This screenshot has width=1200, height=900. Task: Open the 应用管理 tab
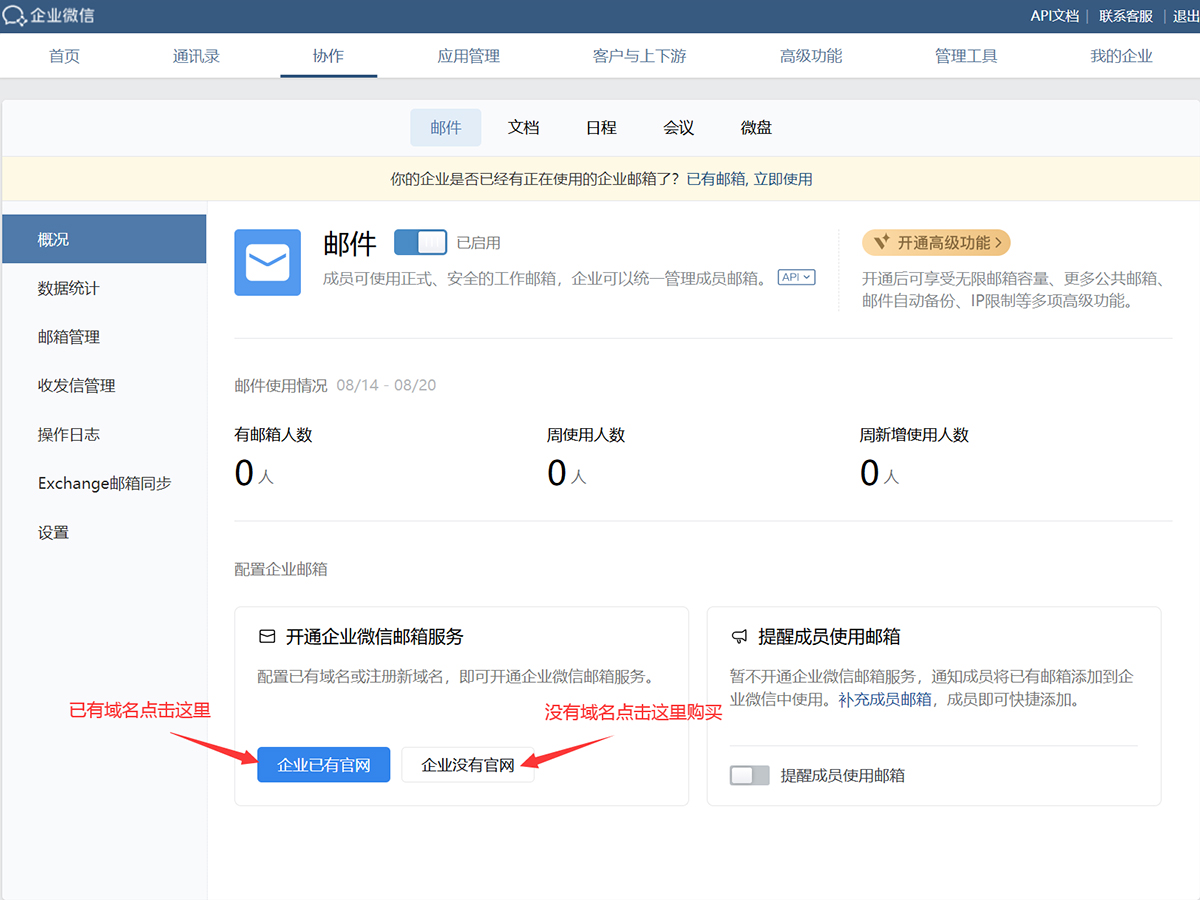[468, 56]
